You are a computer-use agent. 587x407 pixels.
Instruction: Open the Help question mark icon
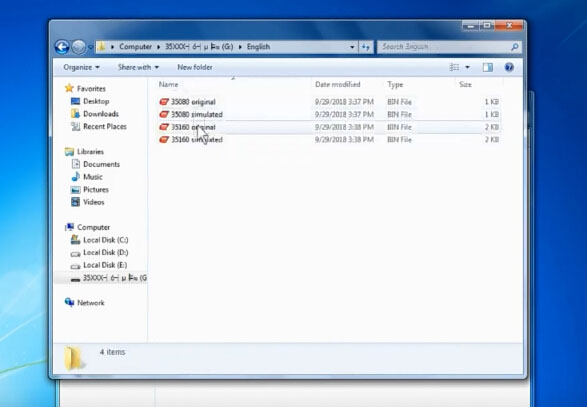[x=509, y=67]
